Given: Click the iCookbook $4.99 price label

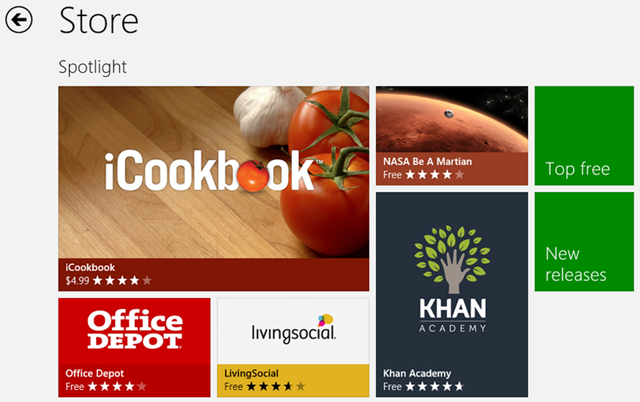Looking at the screenshot, I should [x=77, y=281].
